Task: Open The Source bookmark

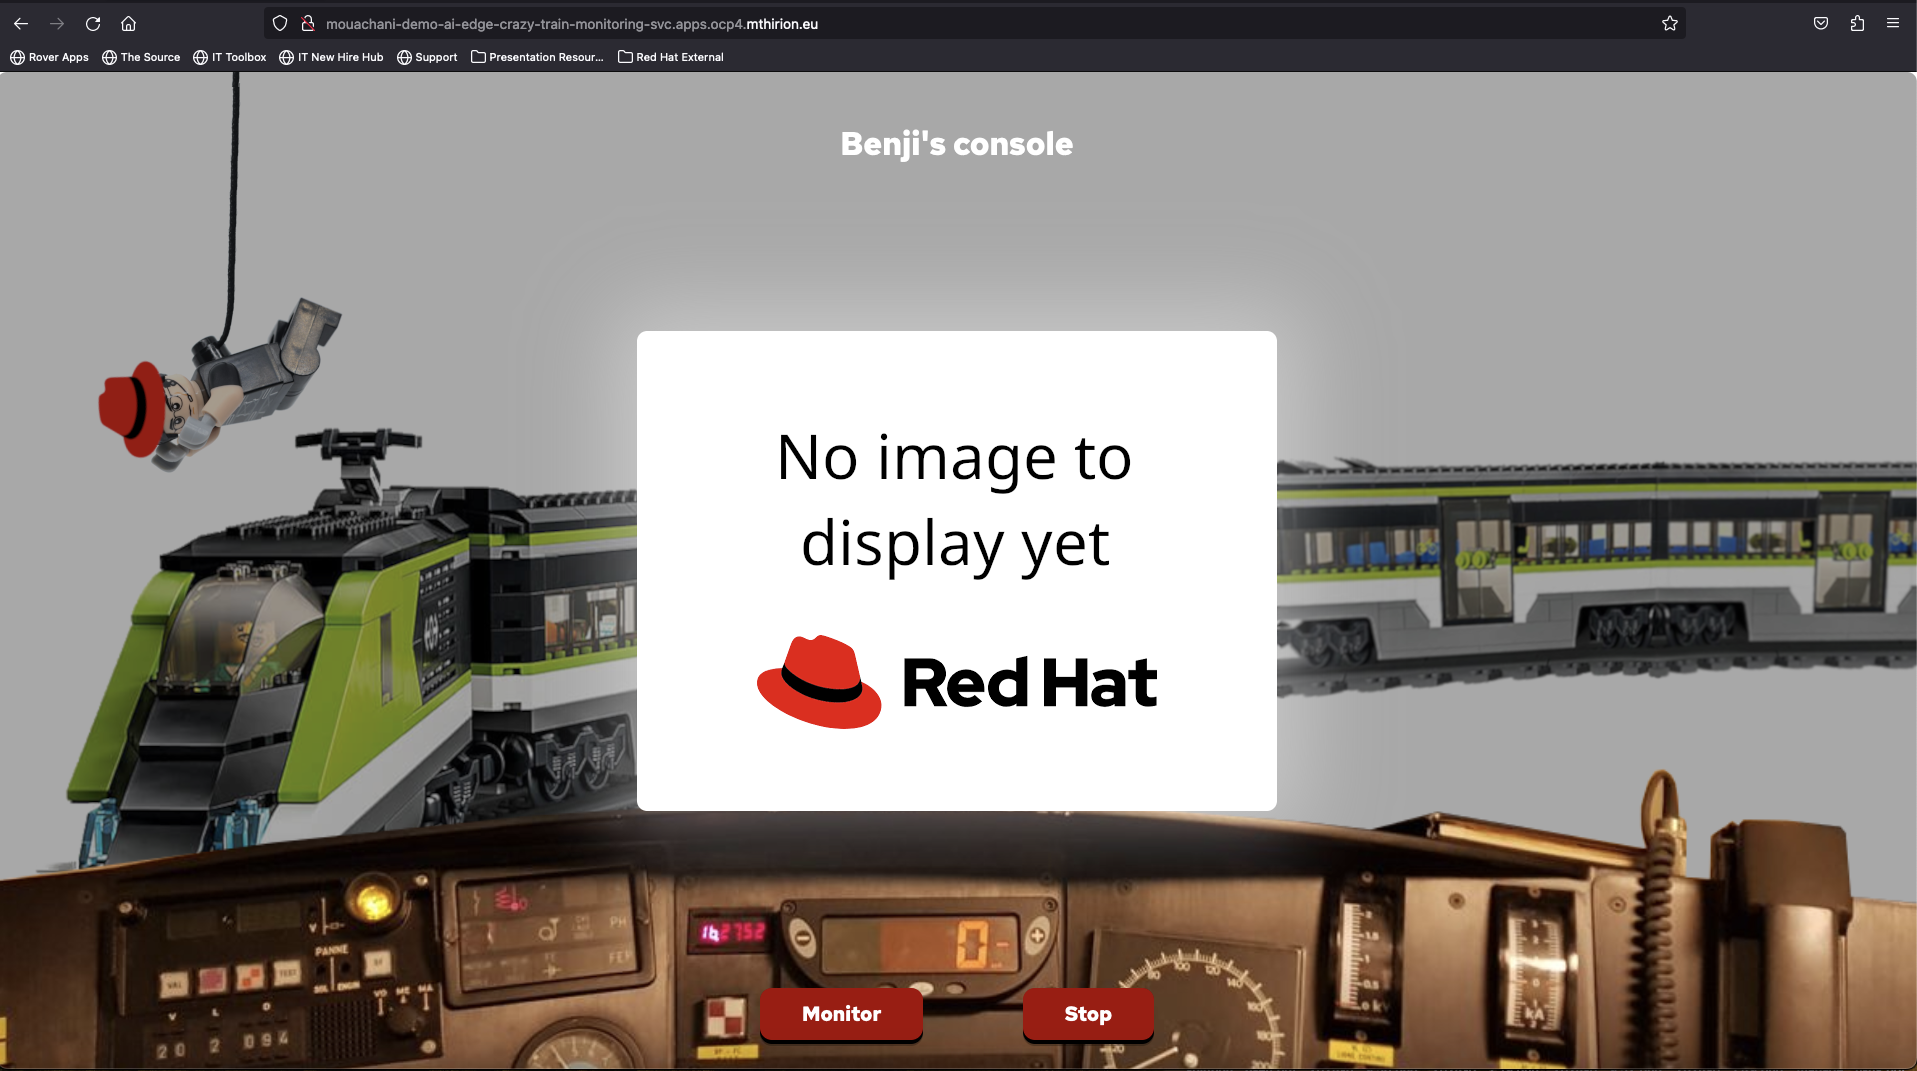Action: (141, 57)
